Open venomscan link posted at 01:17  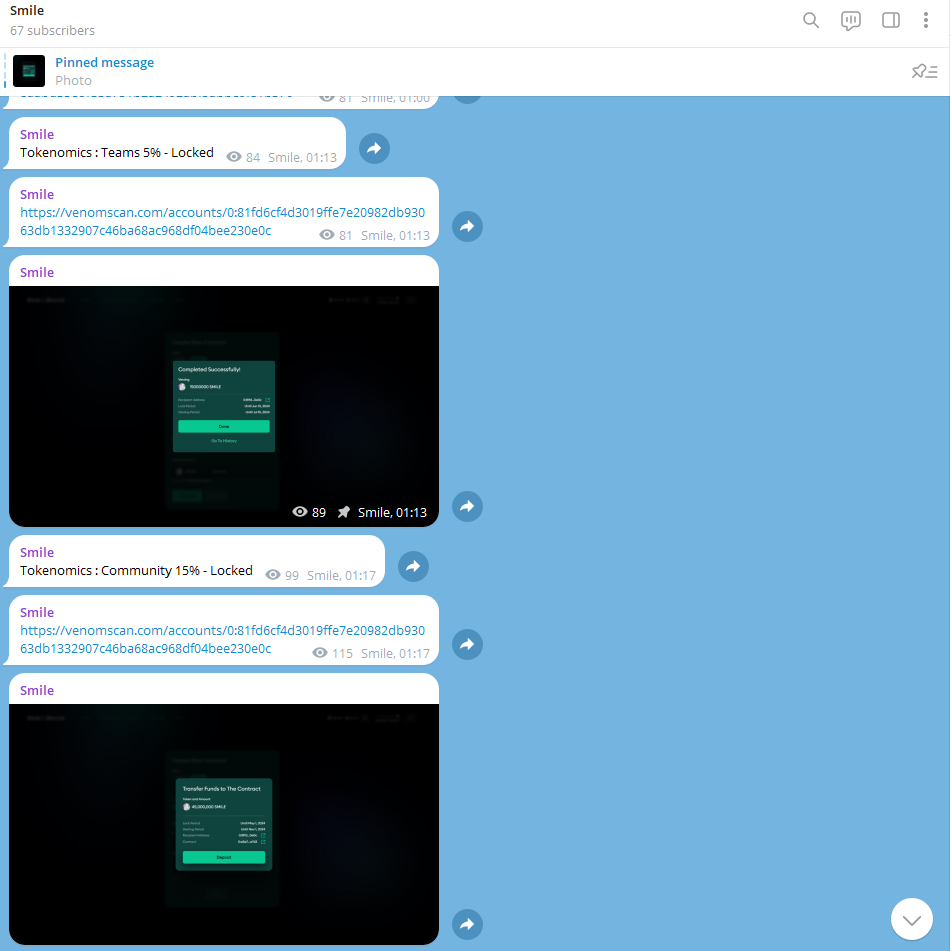point(222,639)
